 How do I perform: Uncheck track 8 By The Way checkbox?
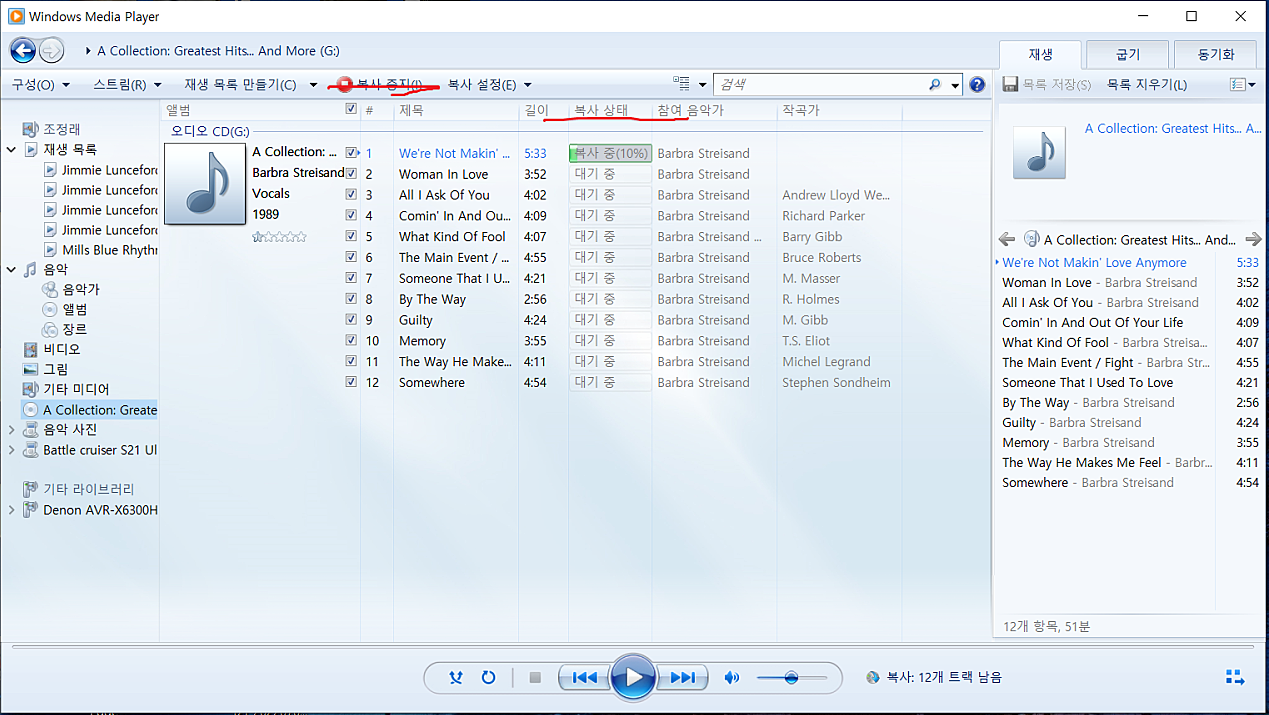tap(351, 299)
